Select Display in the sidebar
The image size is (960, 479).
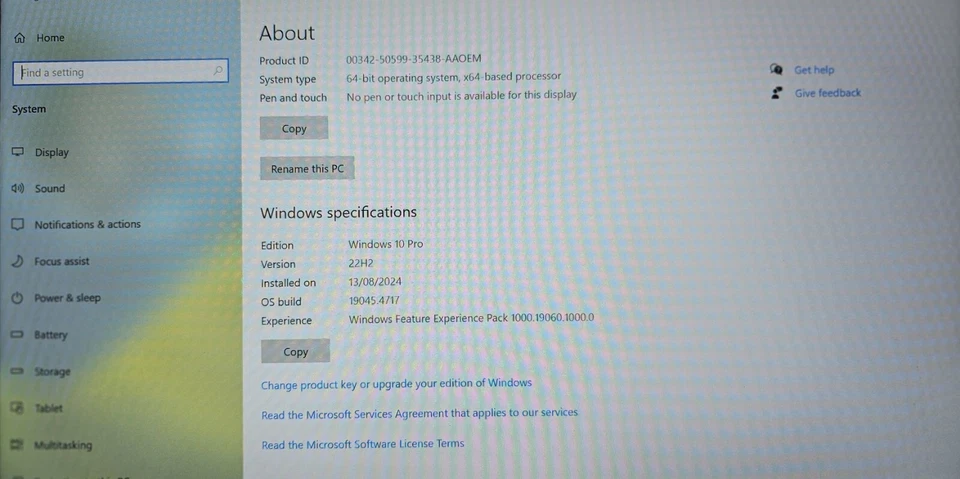51,153
